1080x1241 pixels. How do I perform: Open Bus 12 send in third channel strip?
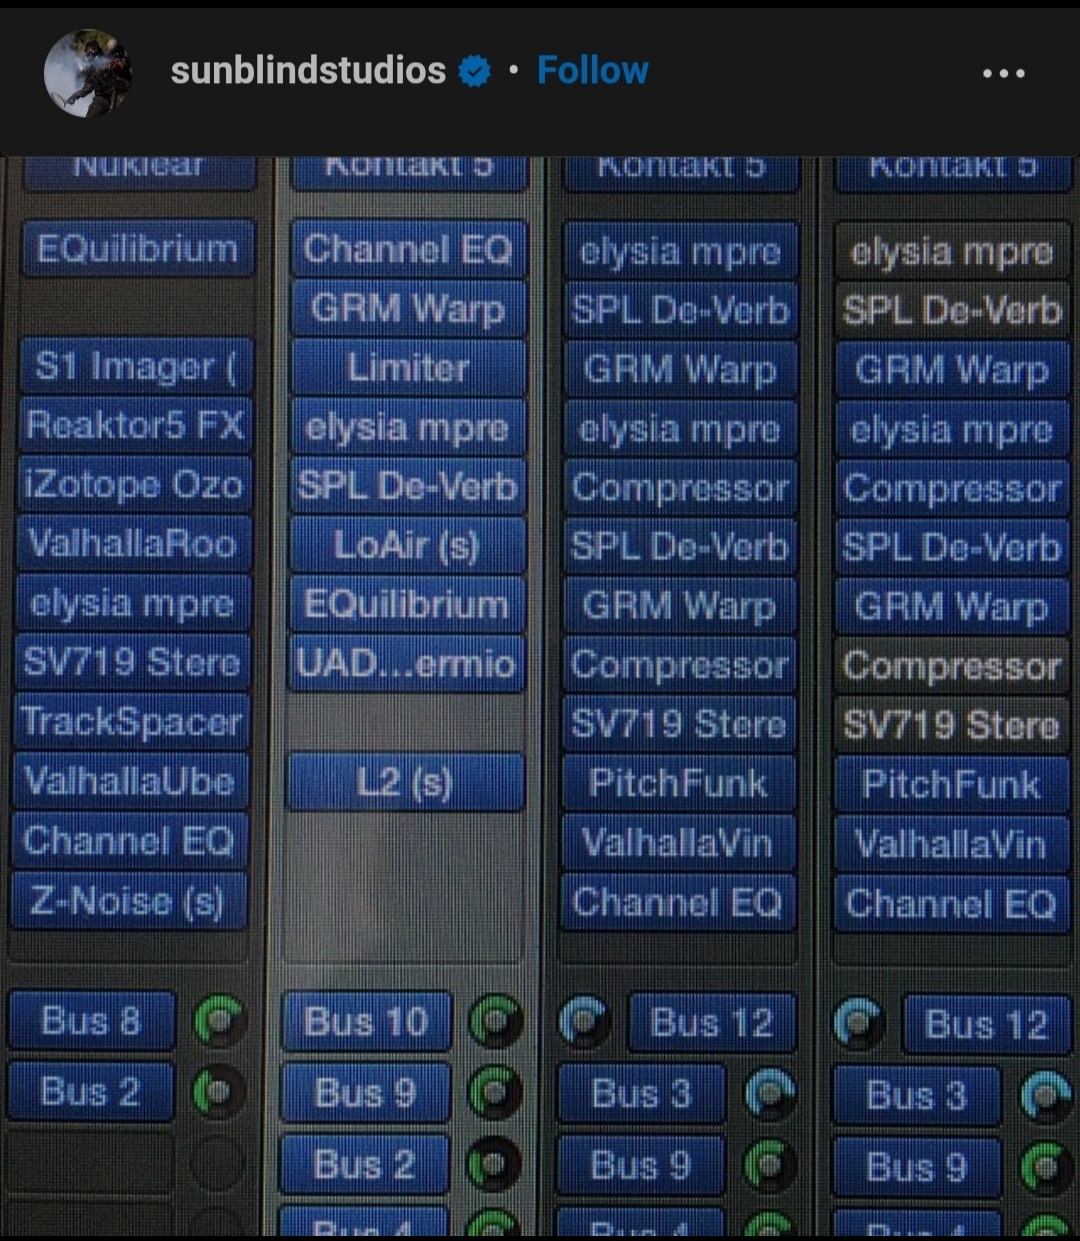tap(712, 1023)
